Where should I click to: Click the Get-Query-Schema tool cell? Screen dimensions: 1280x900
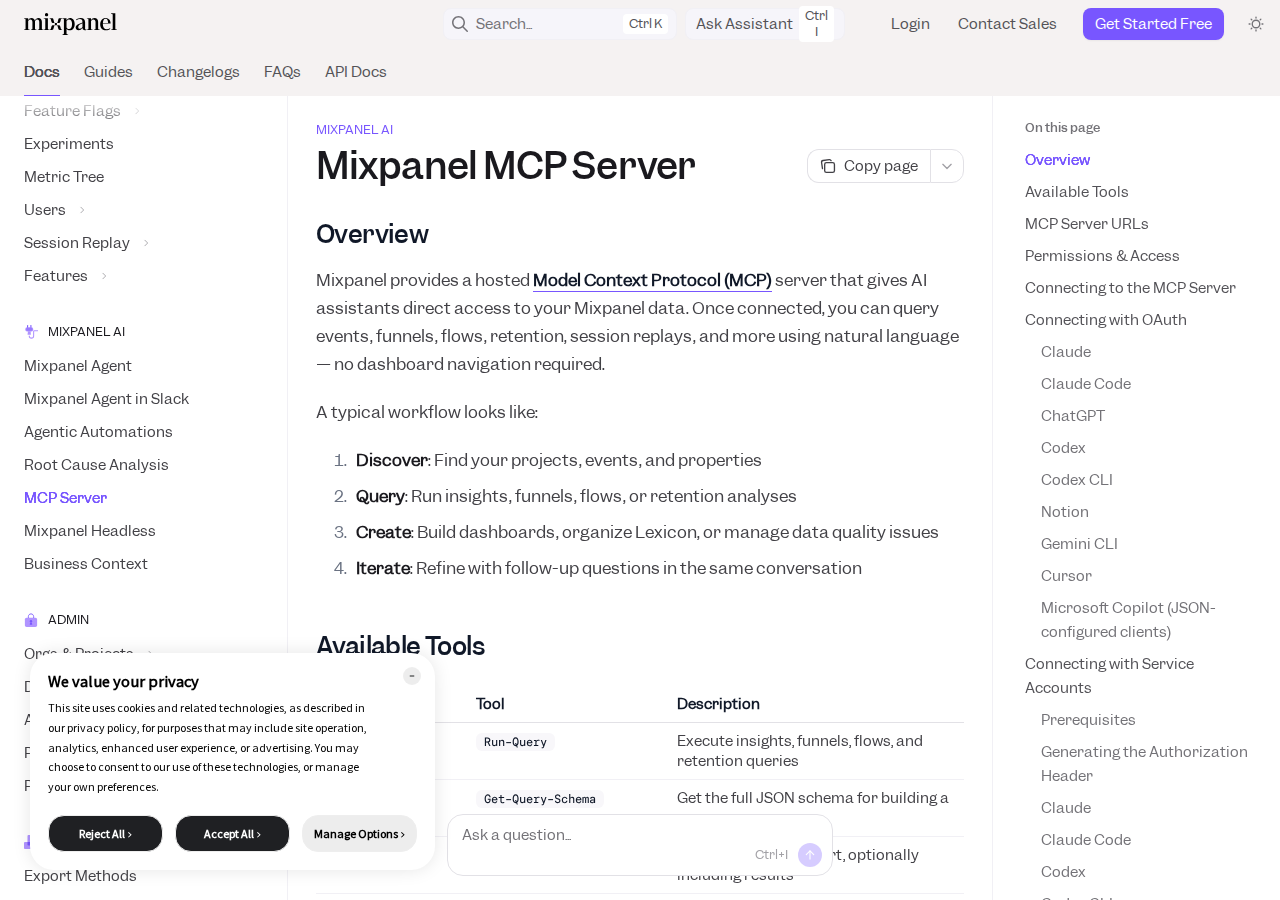(540, 799)
